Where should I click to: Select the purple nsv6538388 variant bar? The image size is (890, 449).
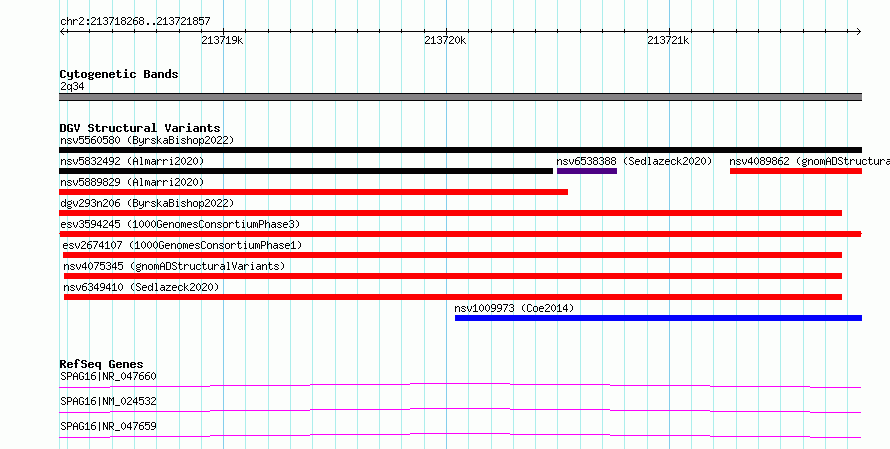pos(587,171)
